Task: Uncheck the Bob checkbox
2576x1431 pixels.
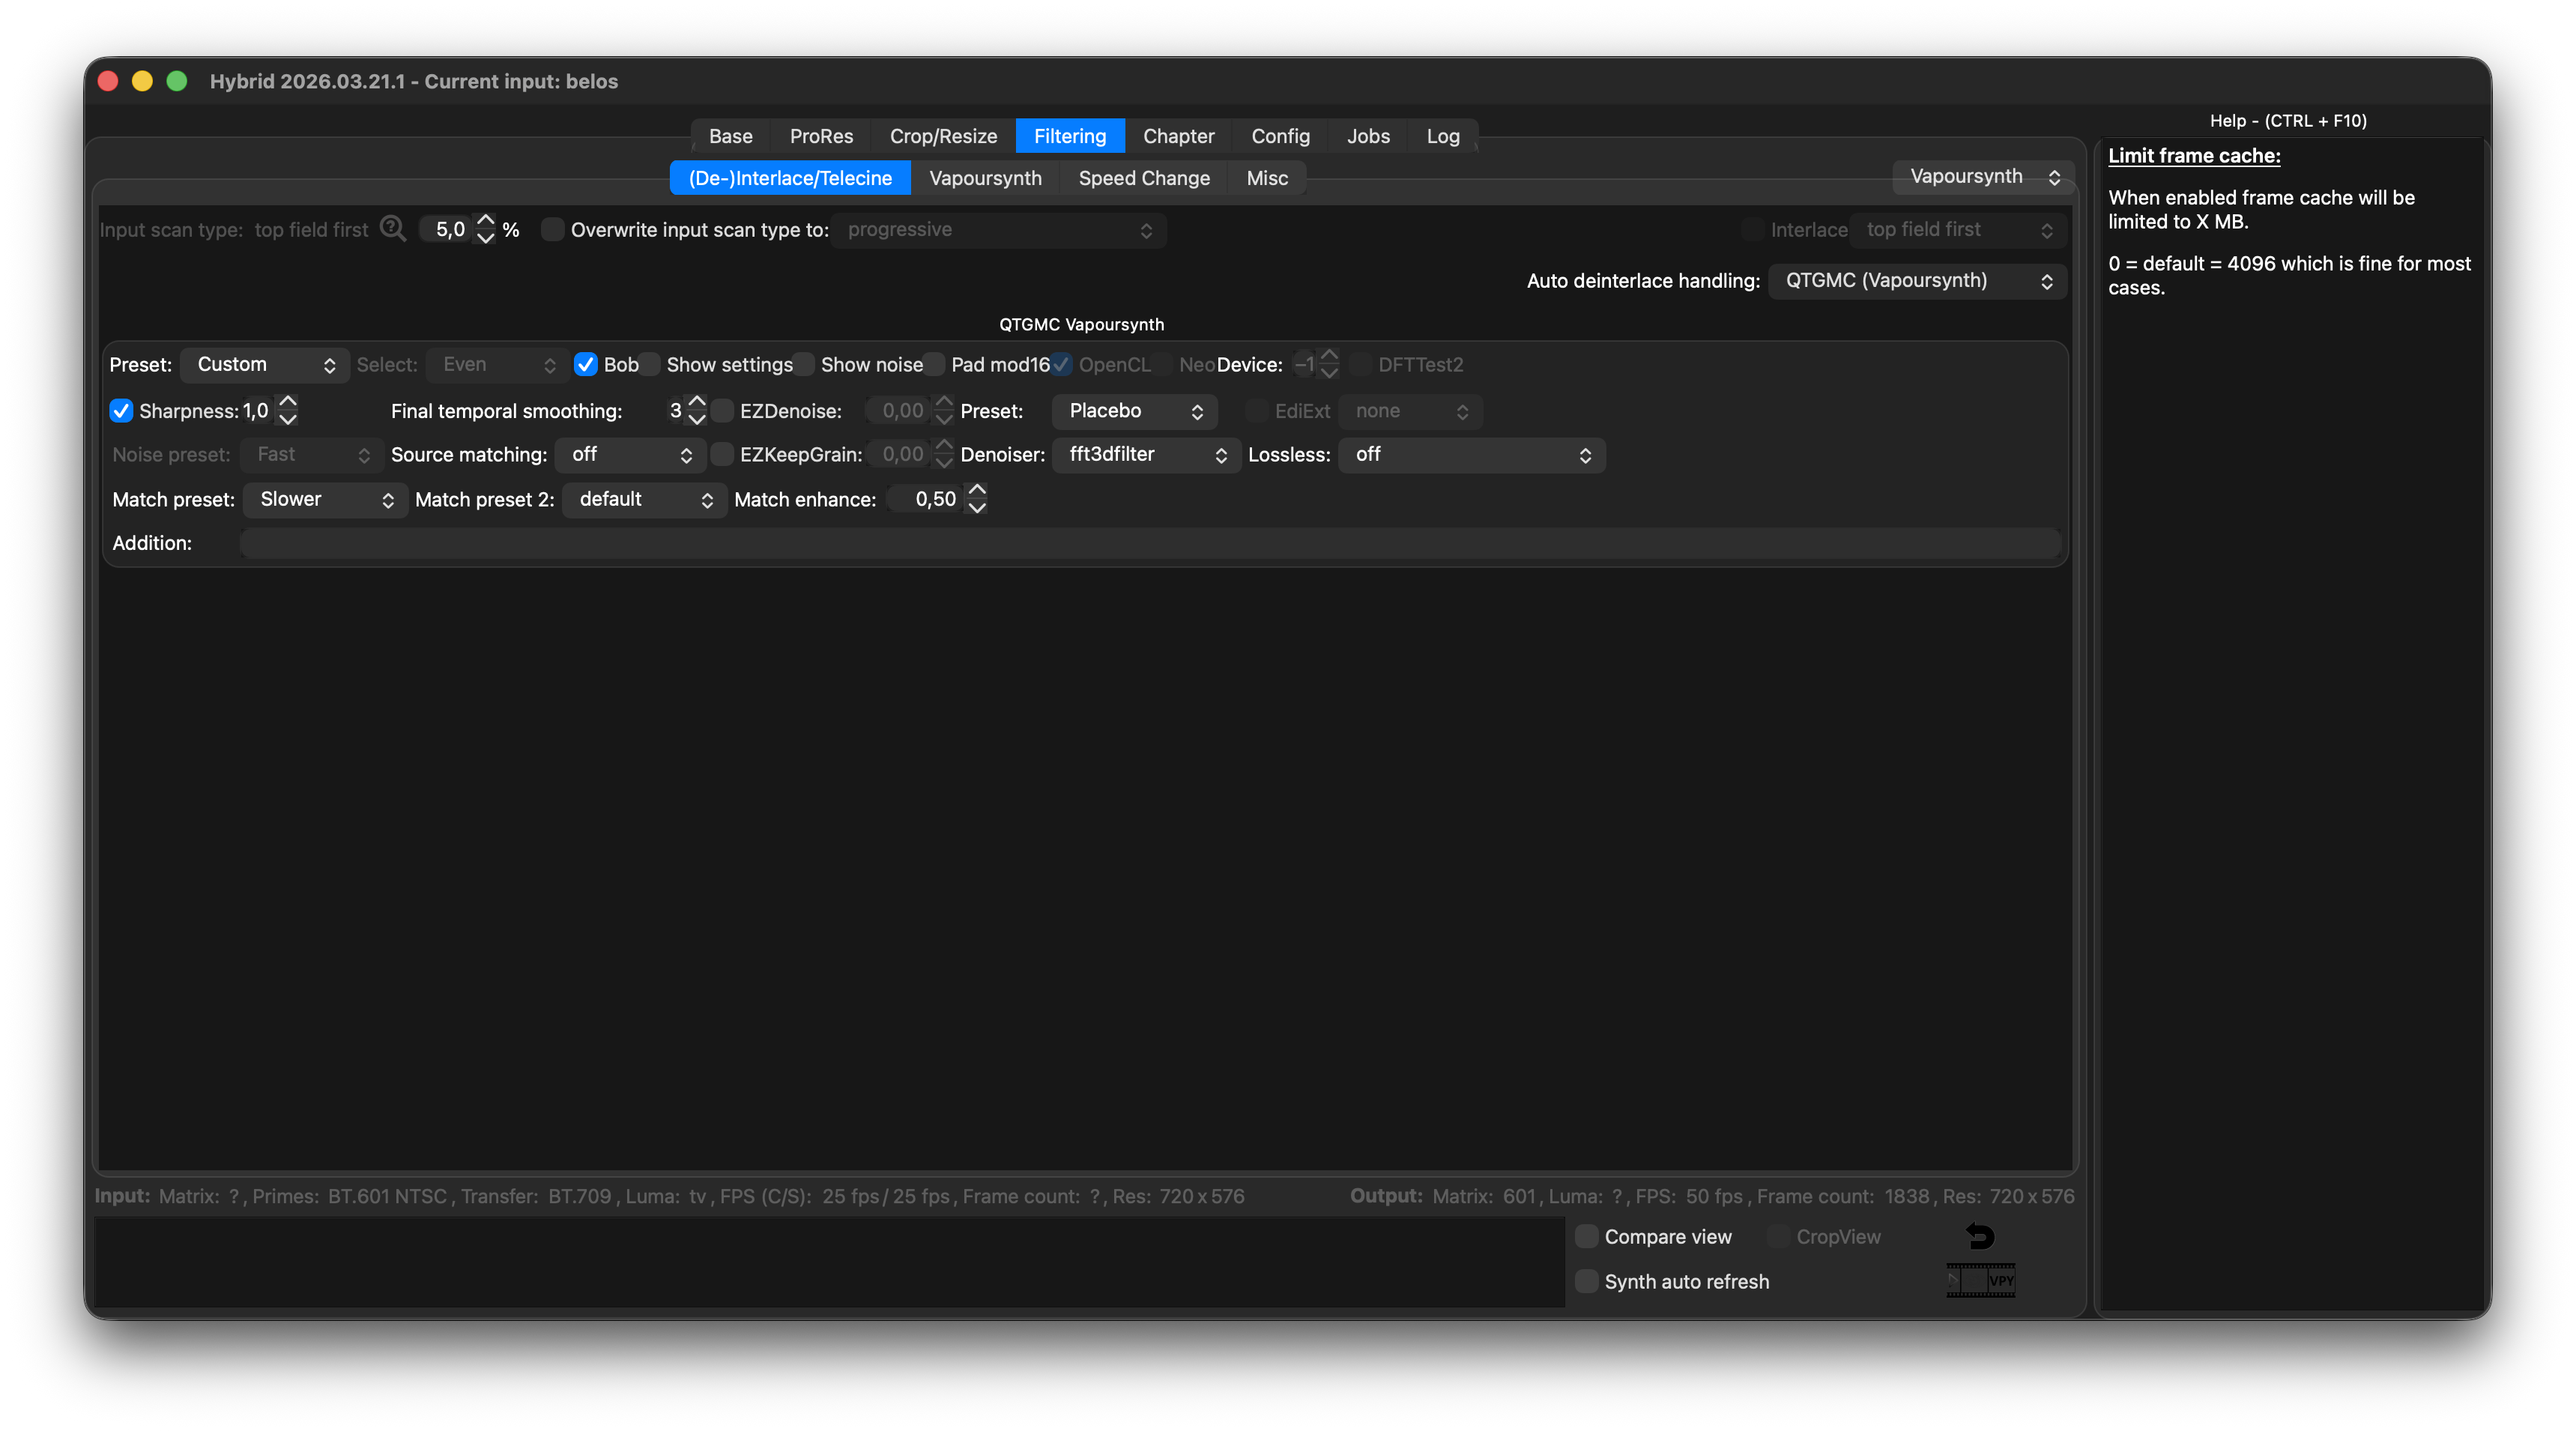Action: (x=586, y=365)
